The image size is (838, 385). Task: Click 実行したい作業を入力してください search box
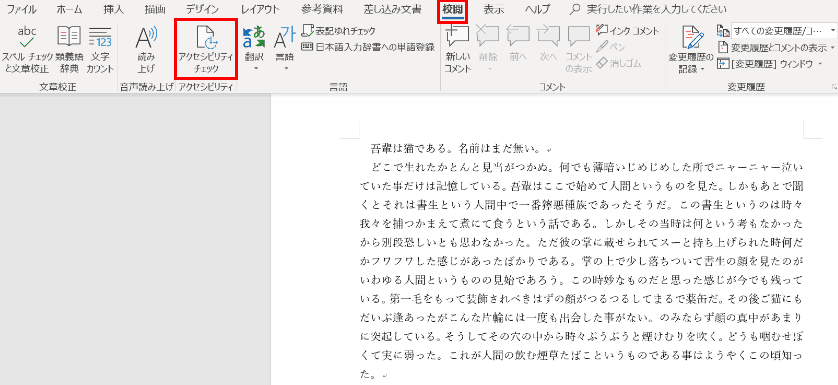tap(648, 10)
